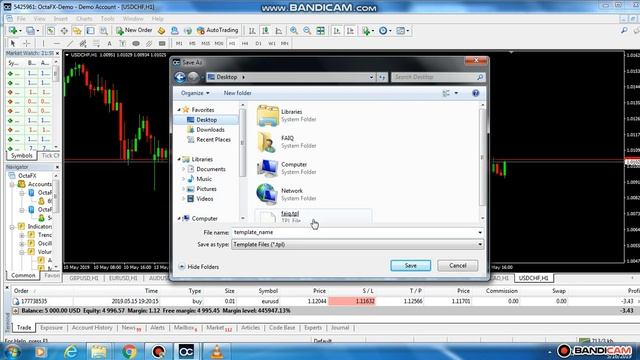Click the New Order button
640x360 pixels.
pyautogui.click(x=134, y=30)
